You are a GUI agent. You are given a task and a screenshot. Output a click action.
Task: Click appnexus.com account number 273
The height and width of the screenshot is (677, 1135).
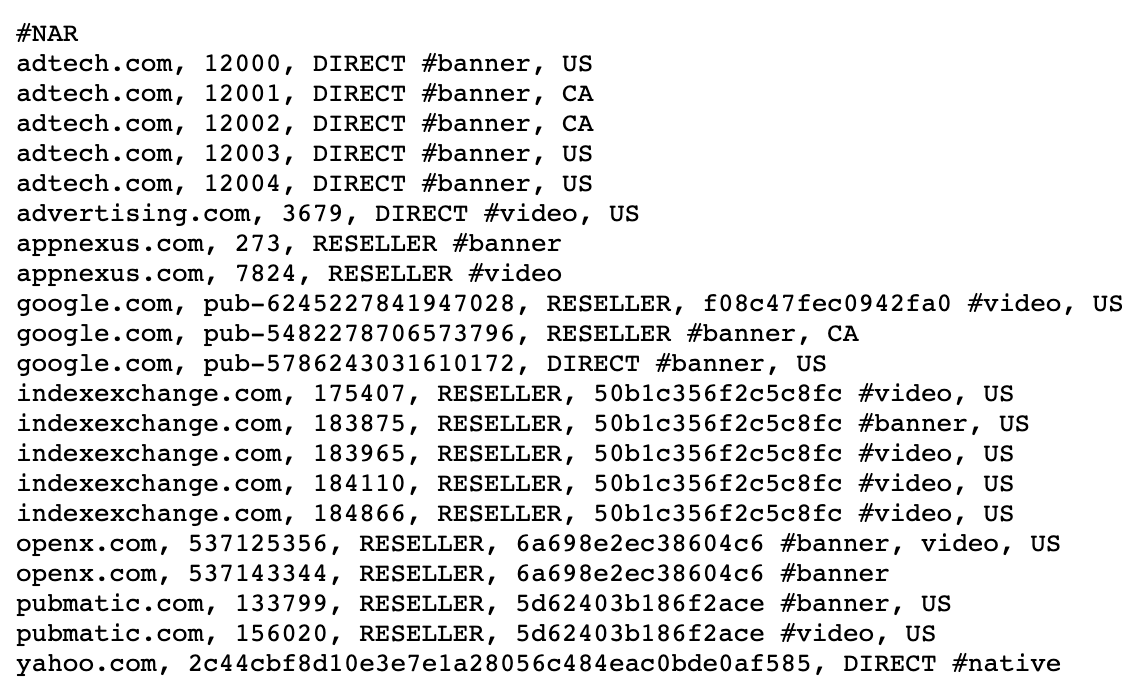(x=258, y=244)
